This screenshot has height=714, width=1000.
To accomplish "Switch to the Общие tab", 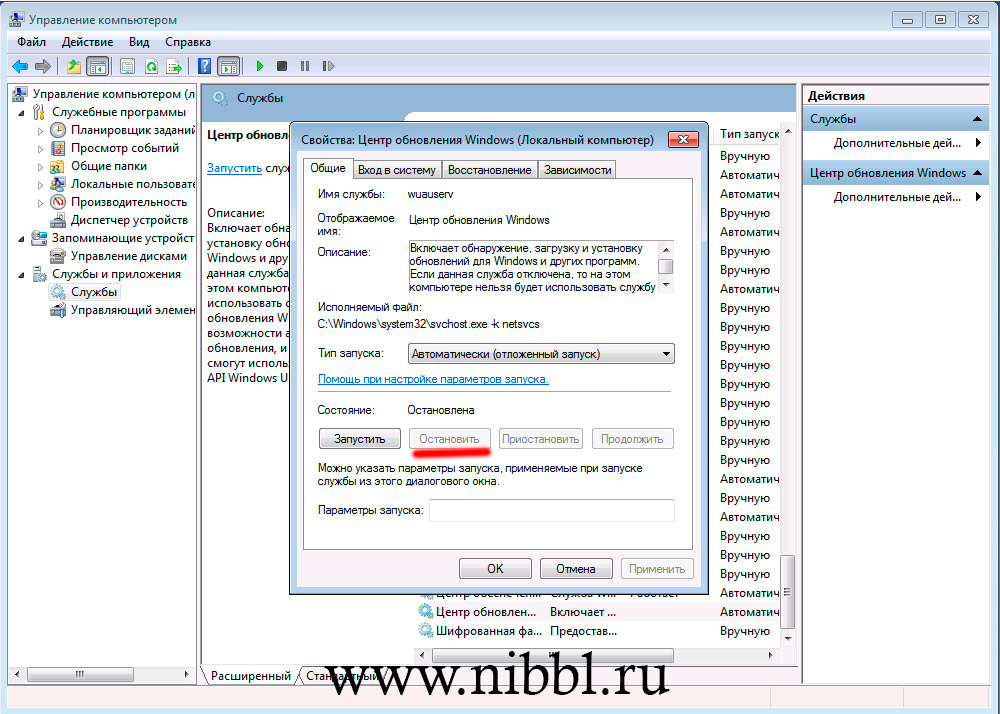I will click(328, 168).
